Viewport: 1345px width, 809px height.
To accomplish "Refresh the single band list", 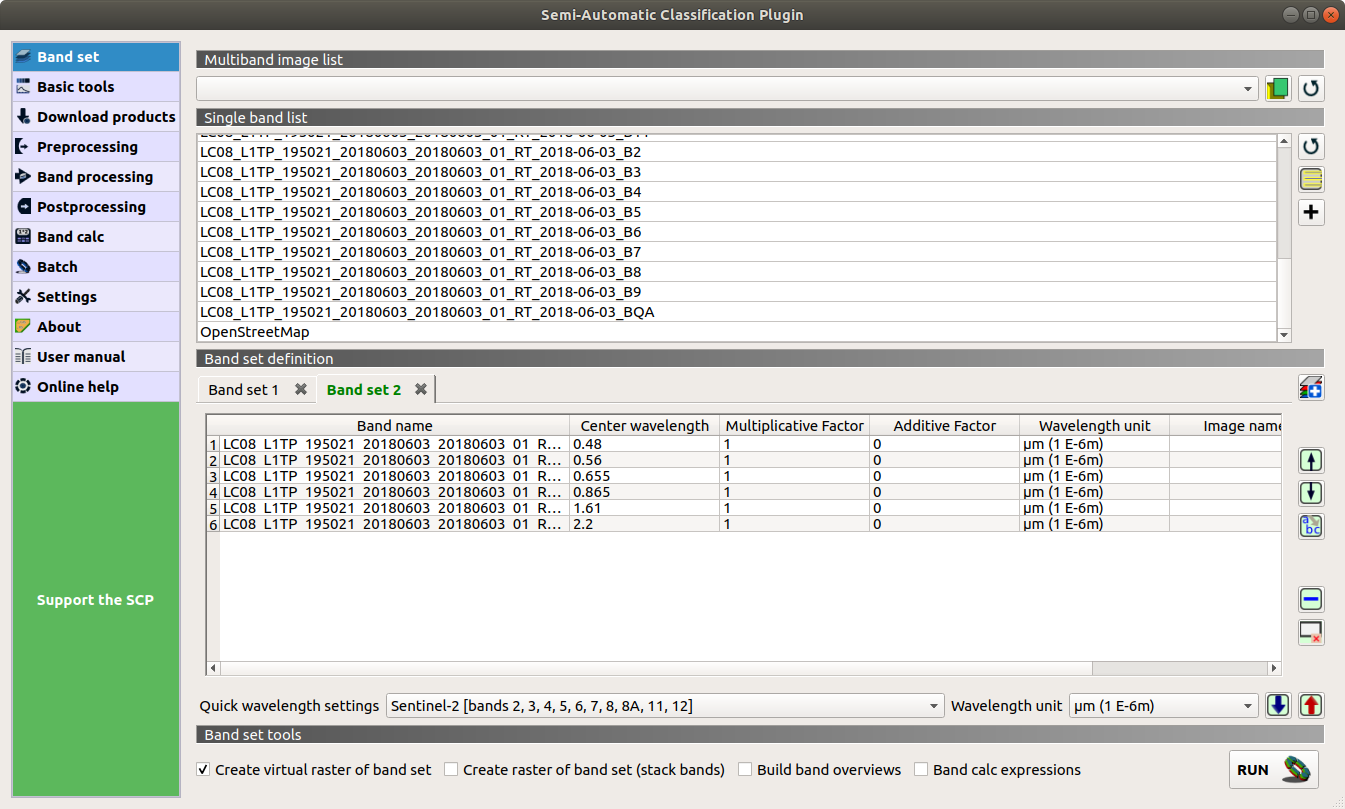I will point(1311,147).
